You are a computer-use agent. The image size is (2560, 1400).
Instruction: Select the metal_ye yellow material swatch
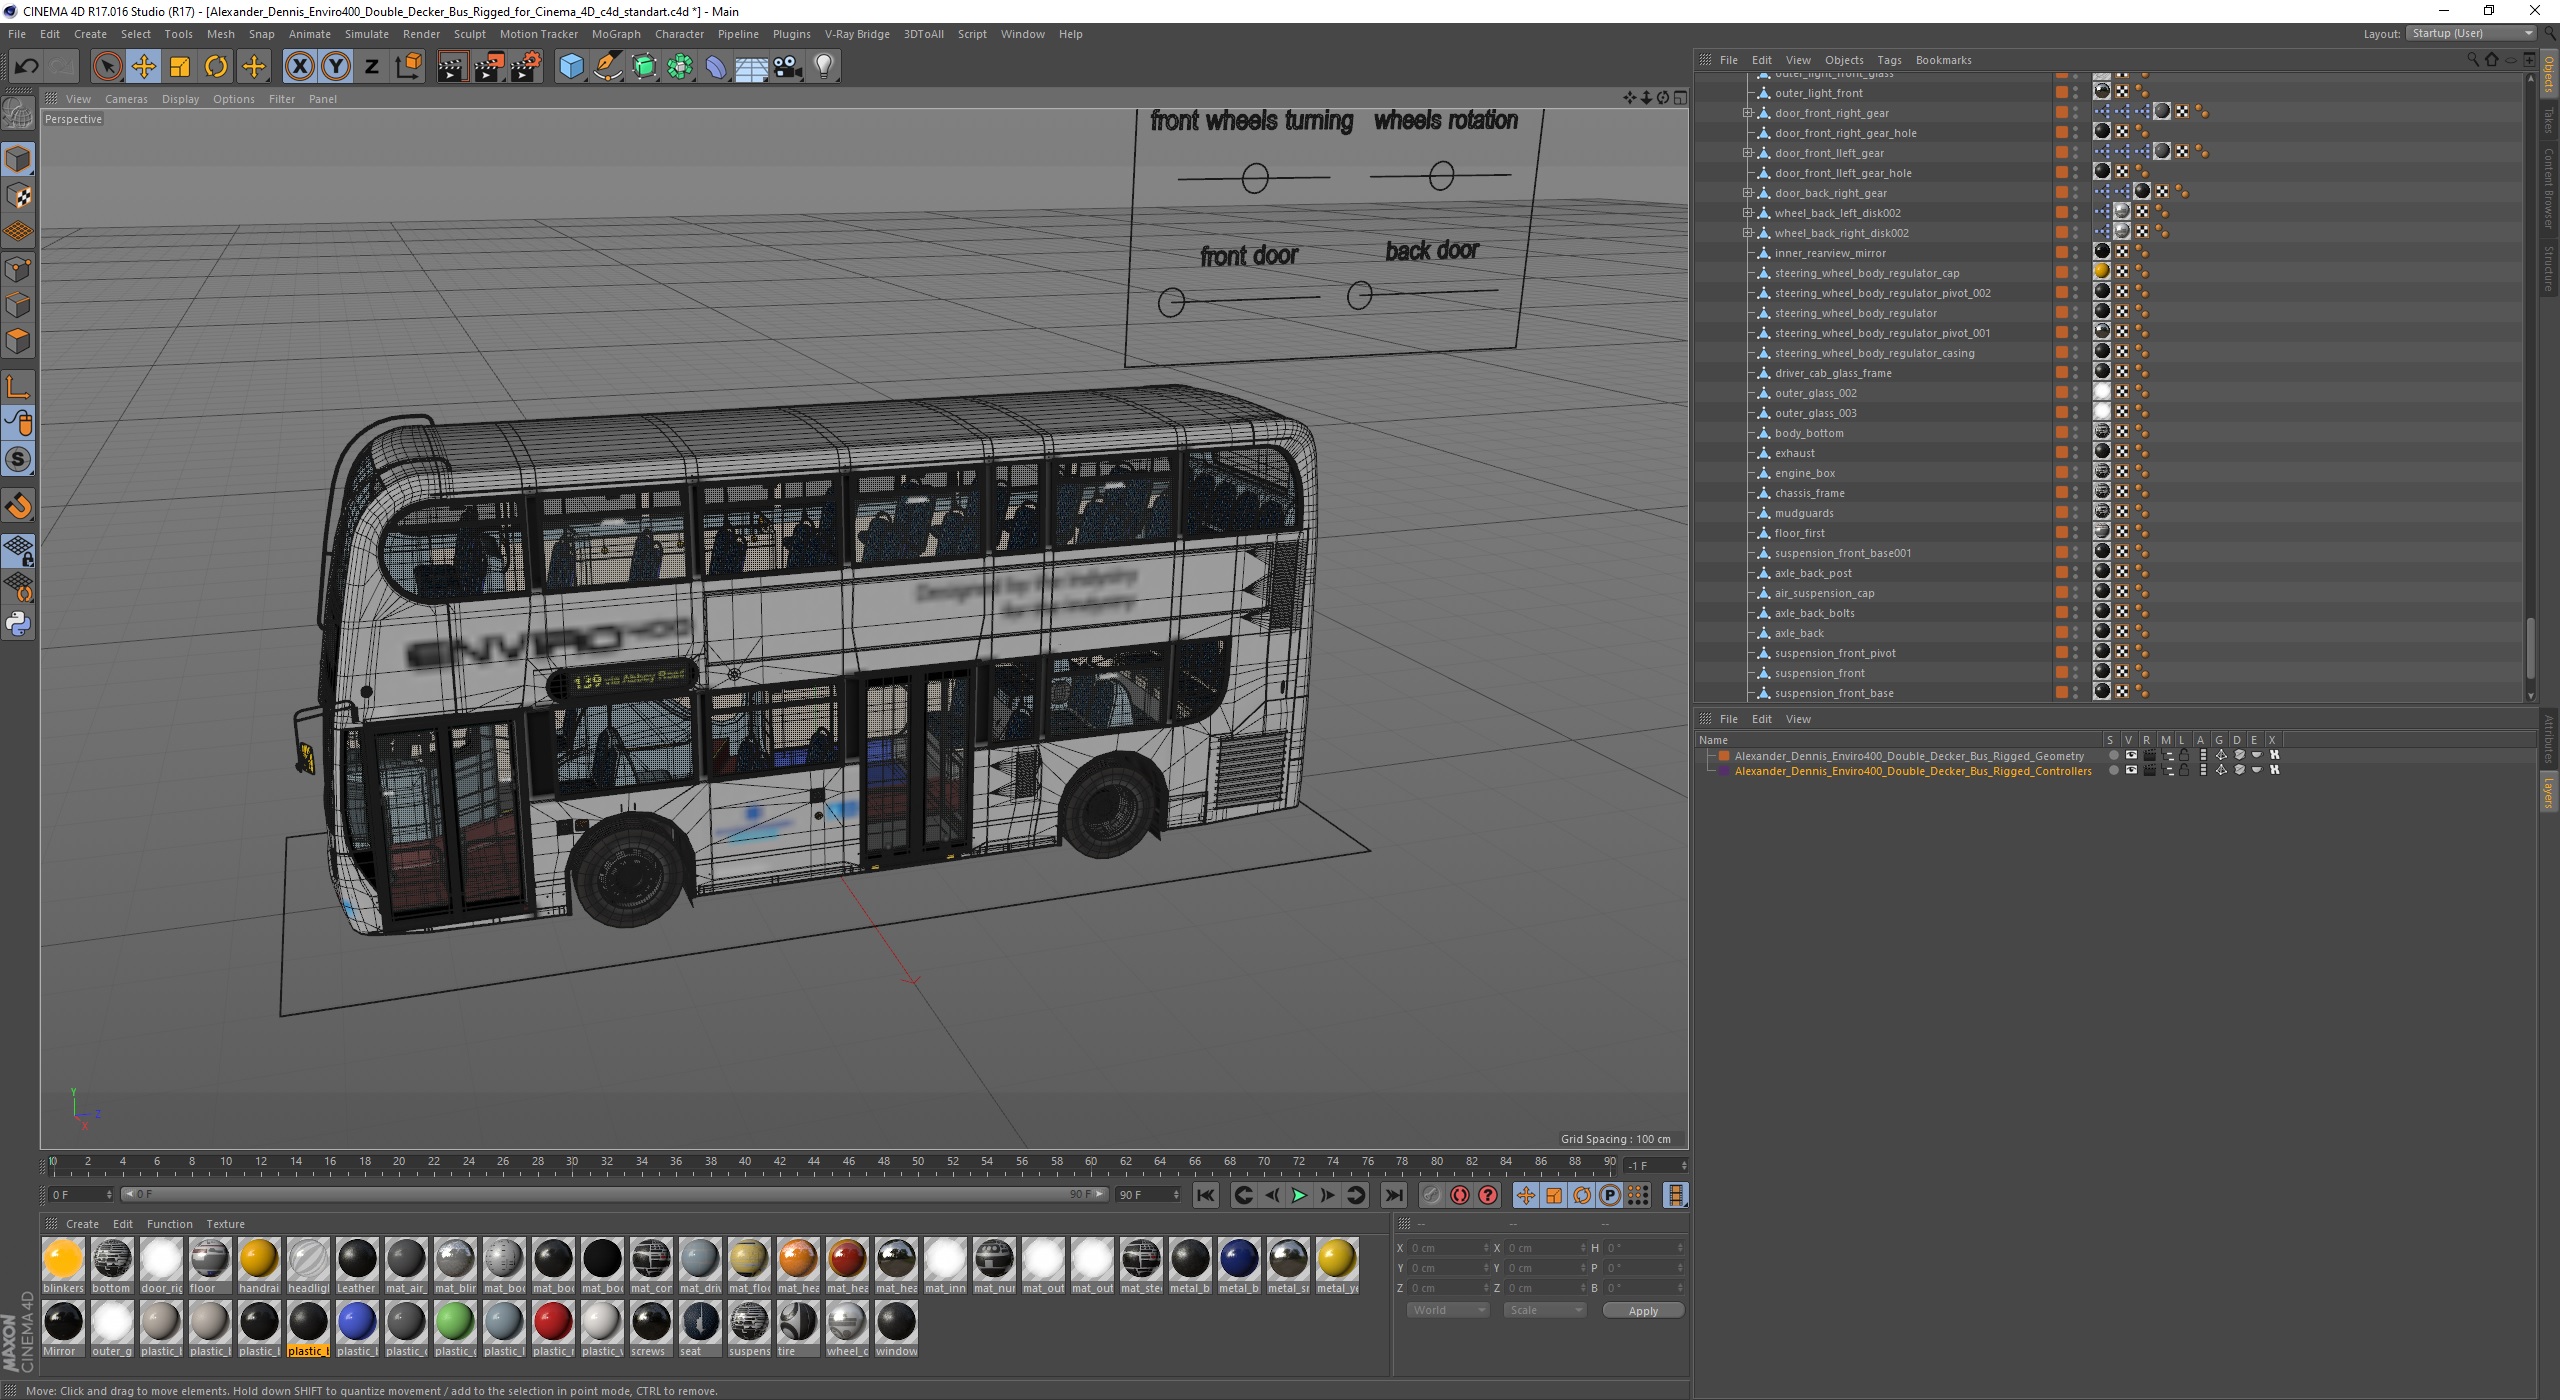click(1337, 1264)
